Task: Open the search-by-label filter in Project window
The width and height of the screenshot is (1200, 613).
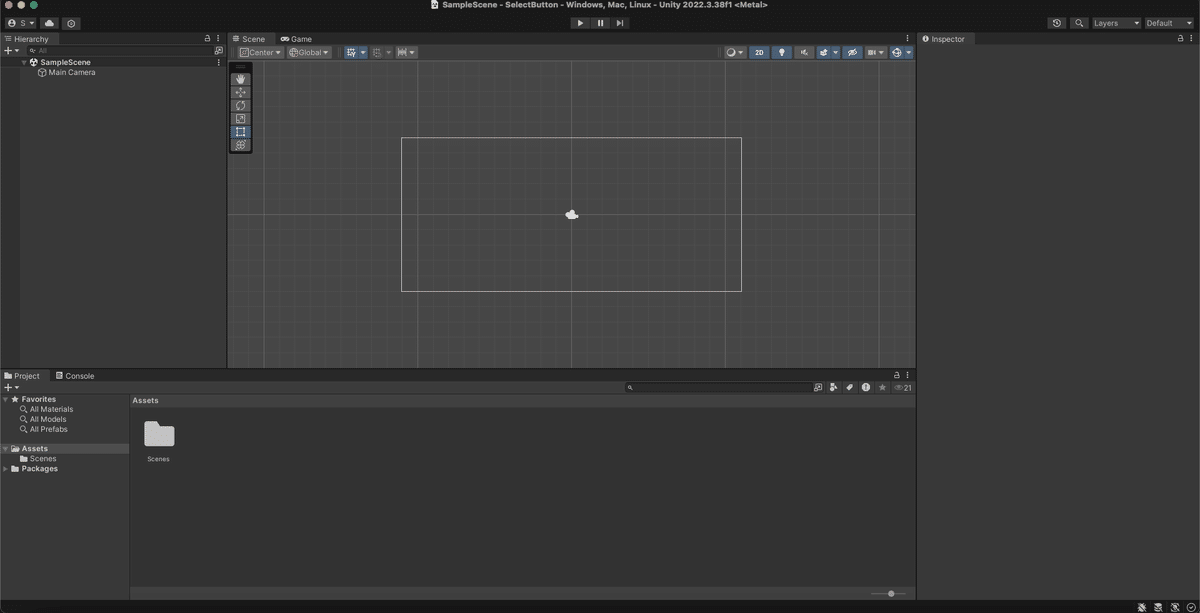Action: pos(849,387)
